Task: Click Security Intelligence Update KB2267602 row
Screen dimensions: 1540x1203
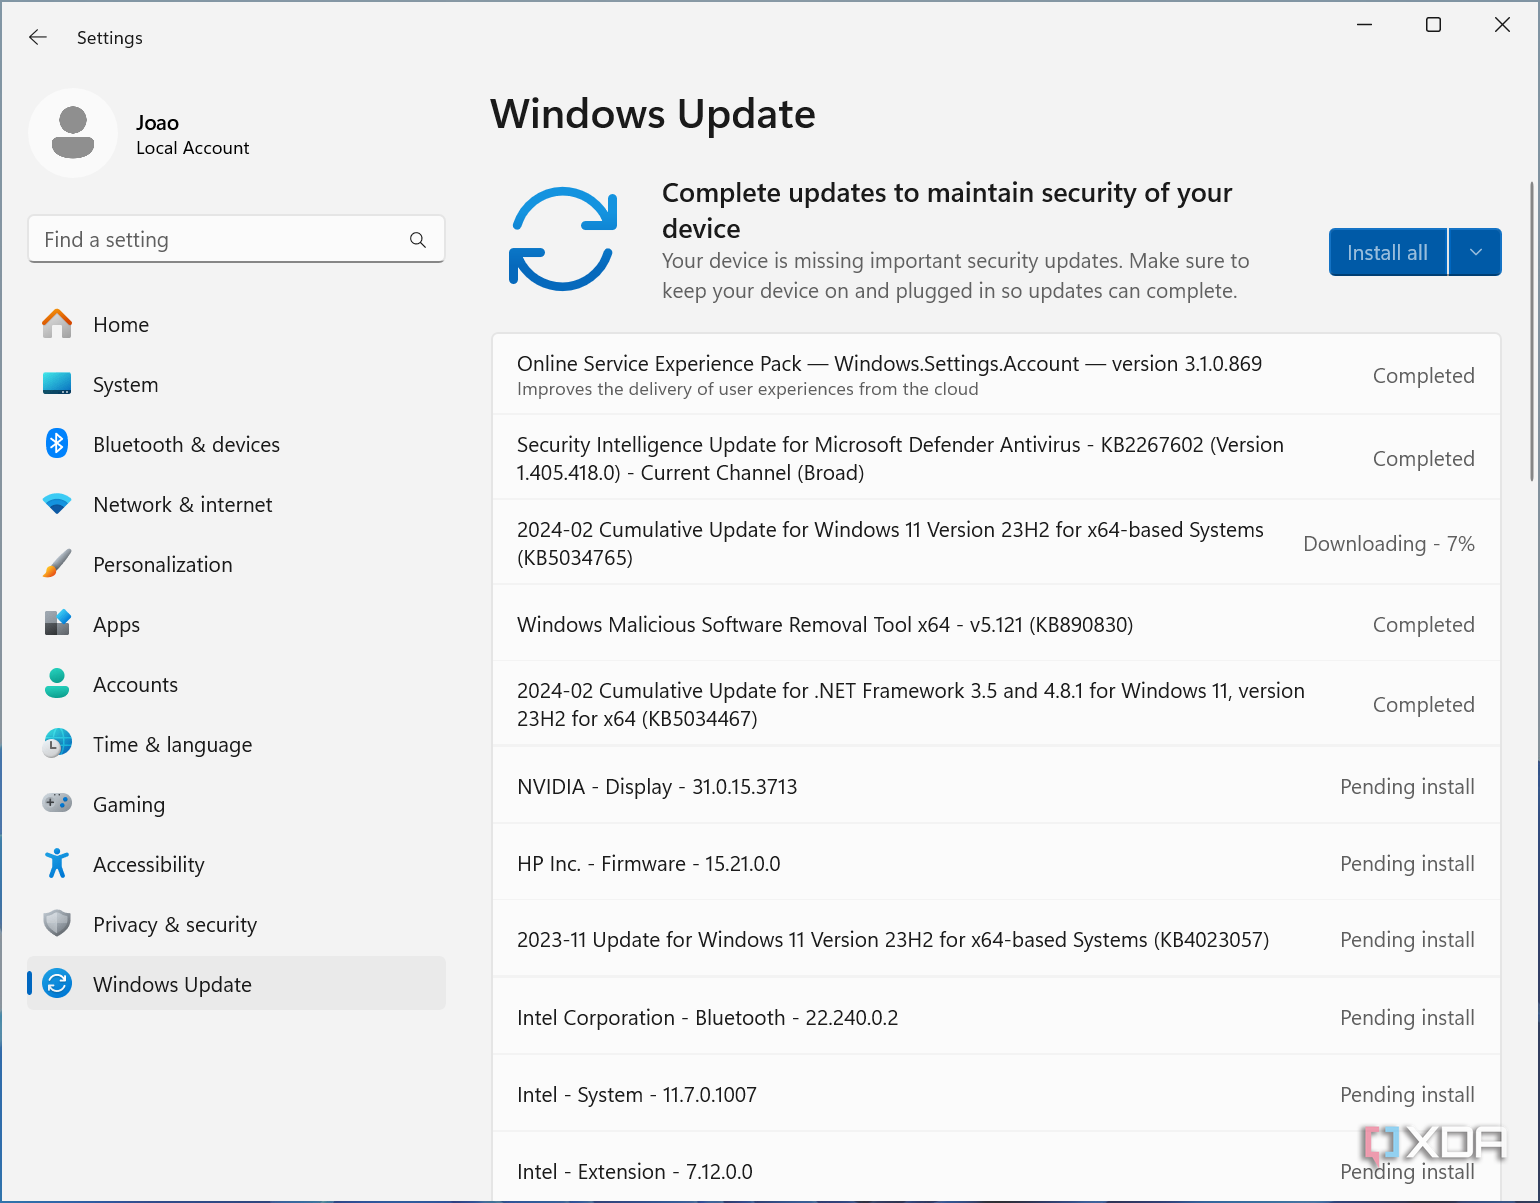Action: coord(996,458)
